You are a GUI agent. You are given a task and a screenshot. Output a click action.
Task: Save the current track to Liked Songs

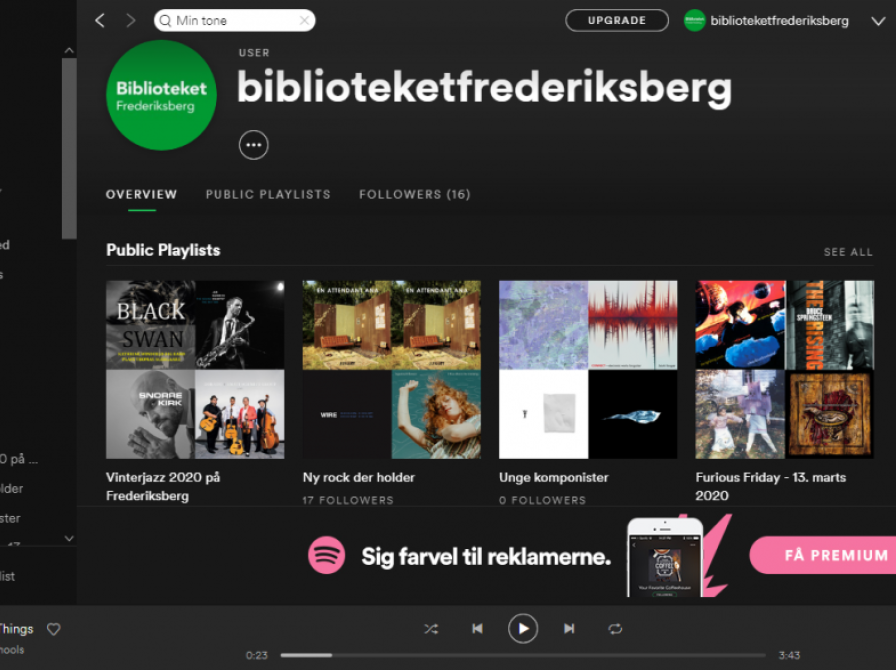click(54, 629)
